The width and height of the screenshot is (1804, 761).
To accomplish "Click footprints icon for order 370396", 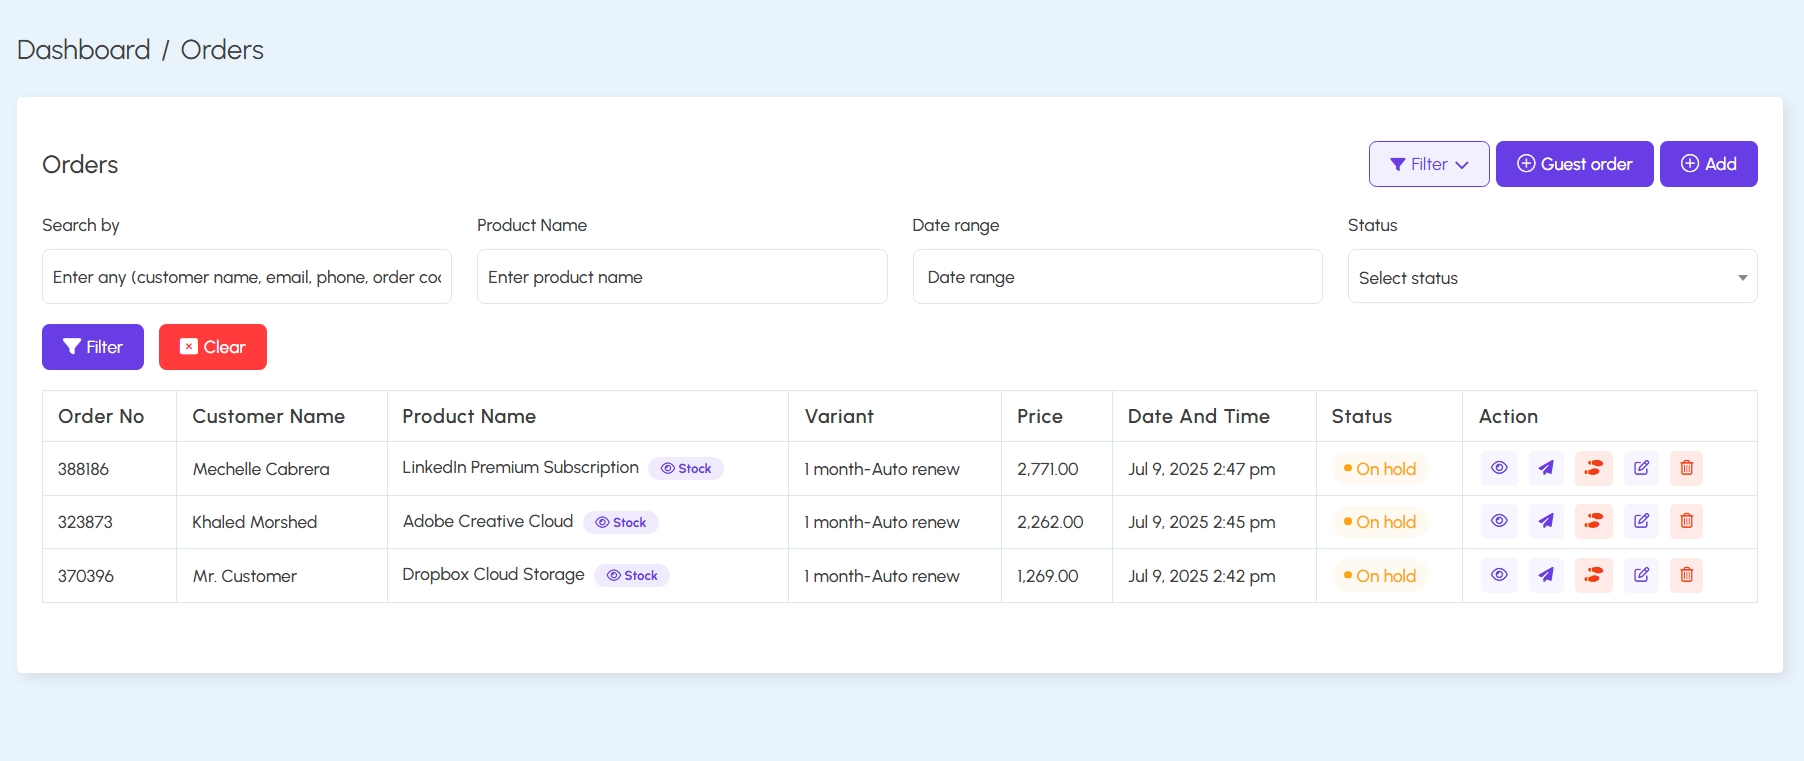I will (1594, 575).
